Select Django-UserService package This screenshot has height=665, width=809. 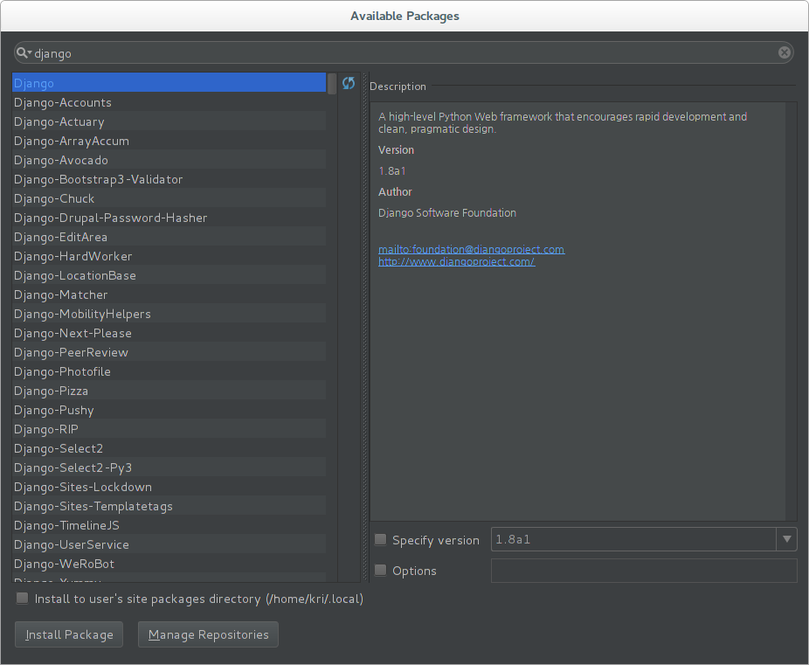[x=169, y=544]
